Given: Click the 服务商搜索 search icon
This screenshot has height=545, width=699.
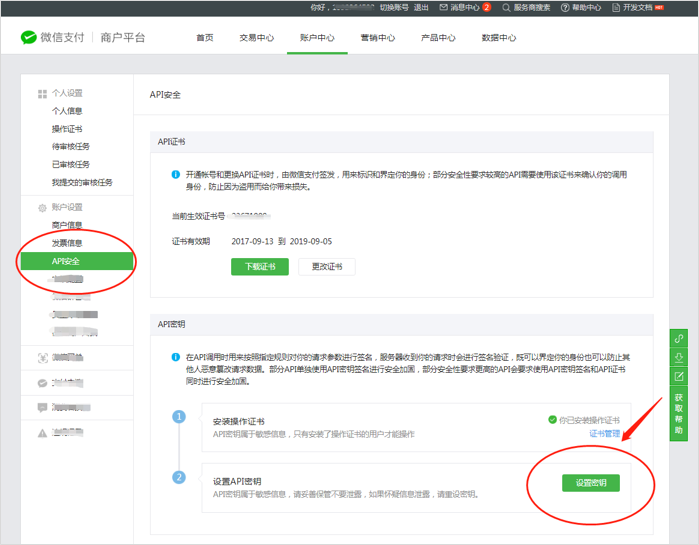Looking at the screenshot, I should (506, 7).
